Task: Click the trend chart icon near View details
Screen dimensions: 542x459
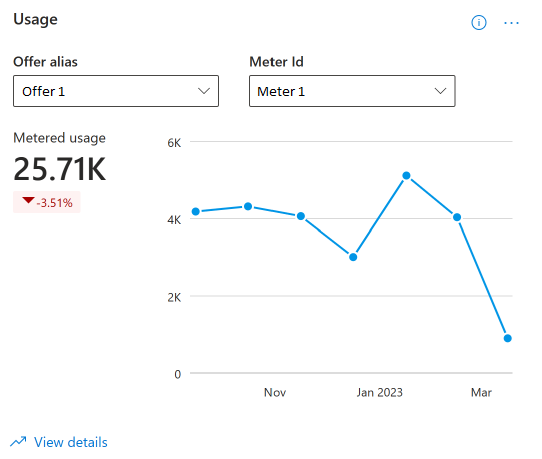Action: 18,441
